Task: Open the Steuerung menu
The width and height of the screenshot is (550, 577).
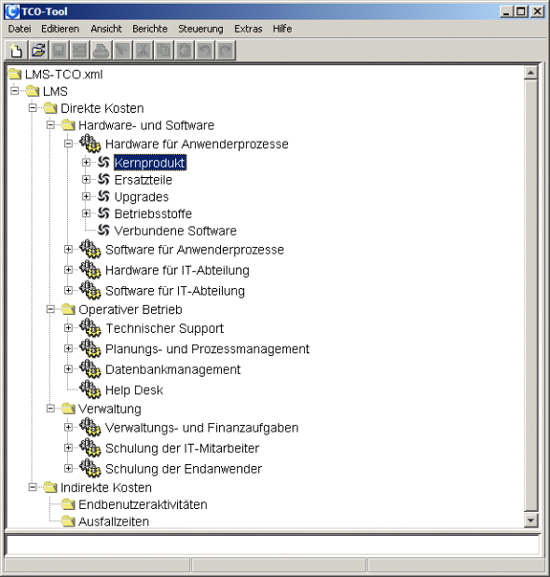Action: tap(201, 29)
